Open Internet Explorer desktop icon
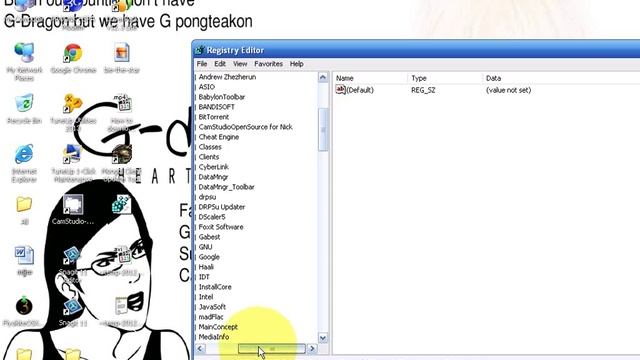 pyautogui.click(x=24, y=163)
